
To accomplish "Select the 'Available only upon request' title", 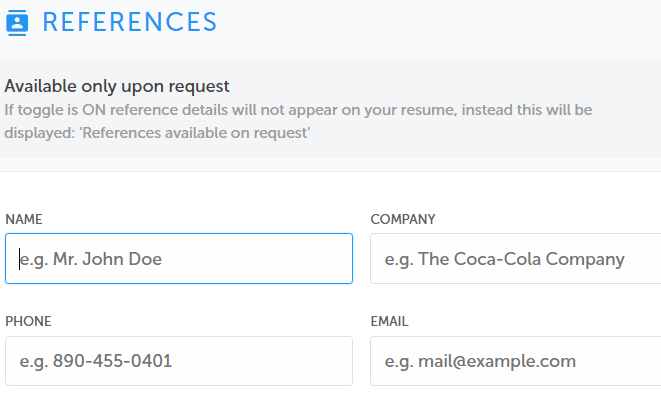I will tap(117, 86).
